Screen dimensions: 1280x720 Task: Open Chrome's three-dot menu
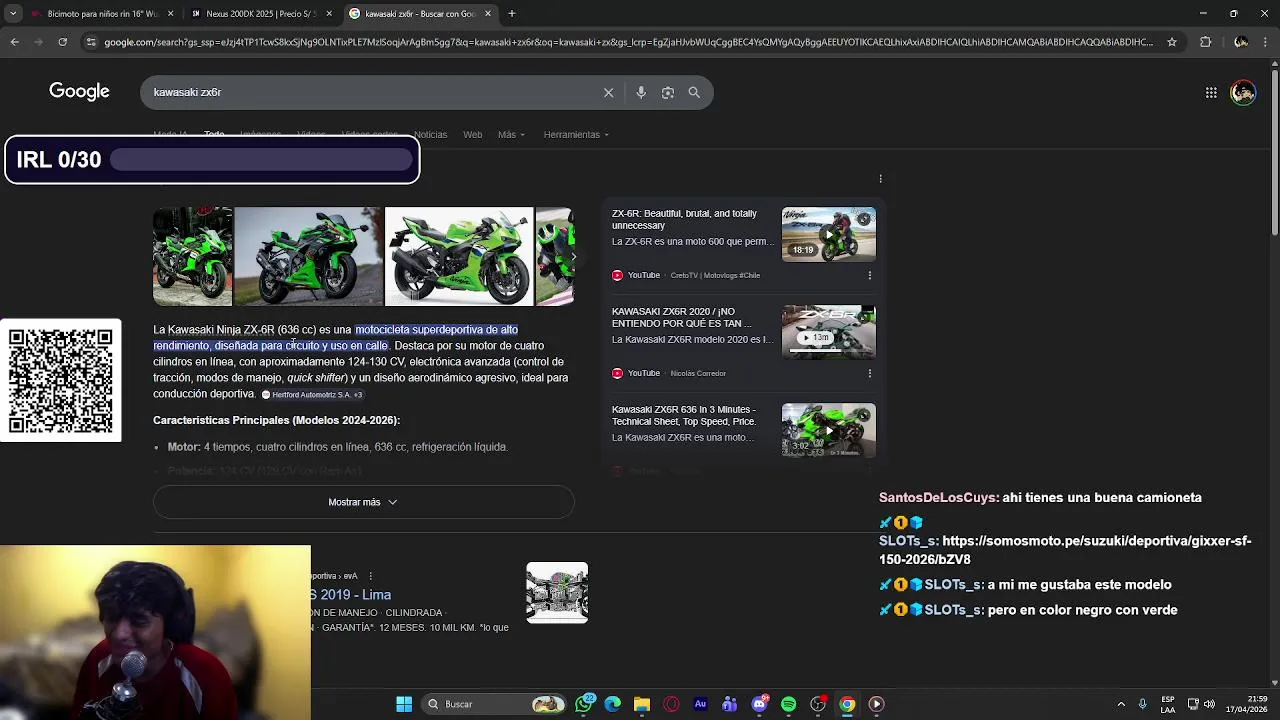[x=1266, y=42]
